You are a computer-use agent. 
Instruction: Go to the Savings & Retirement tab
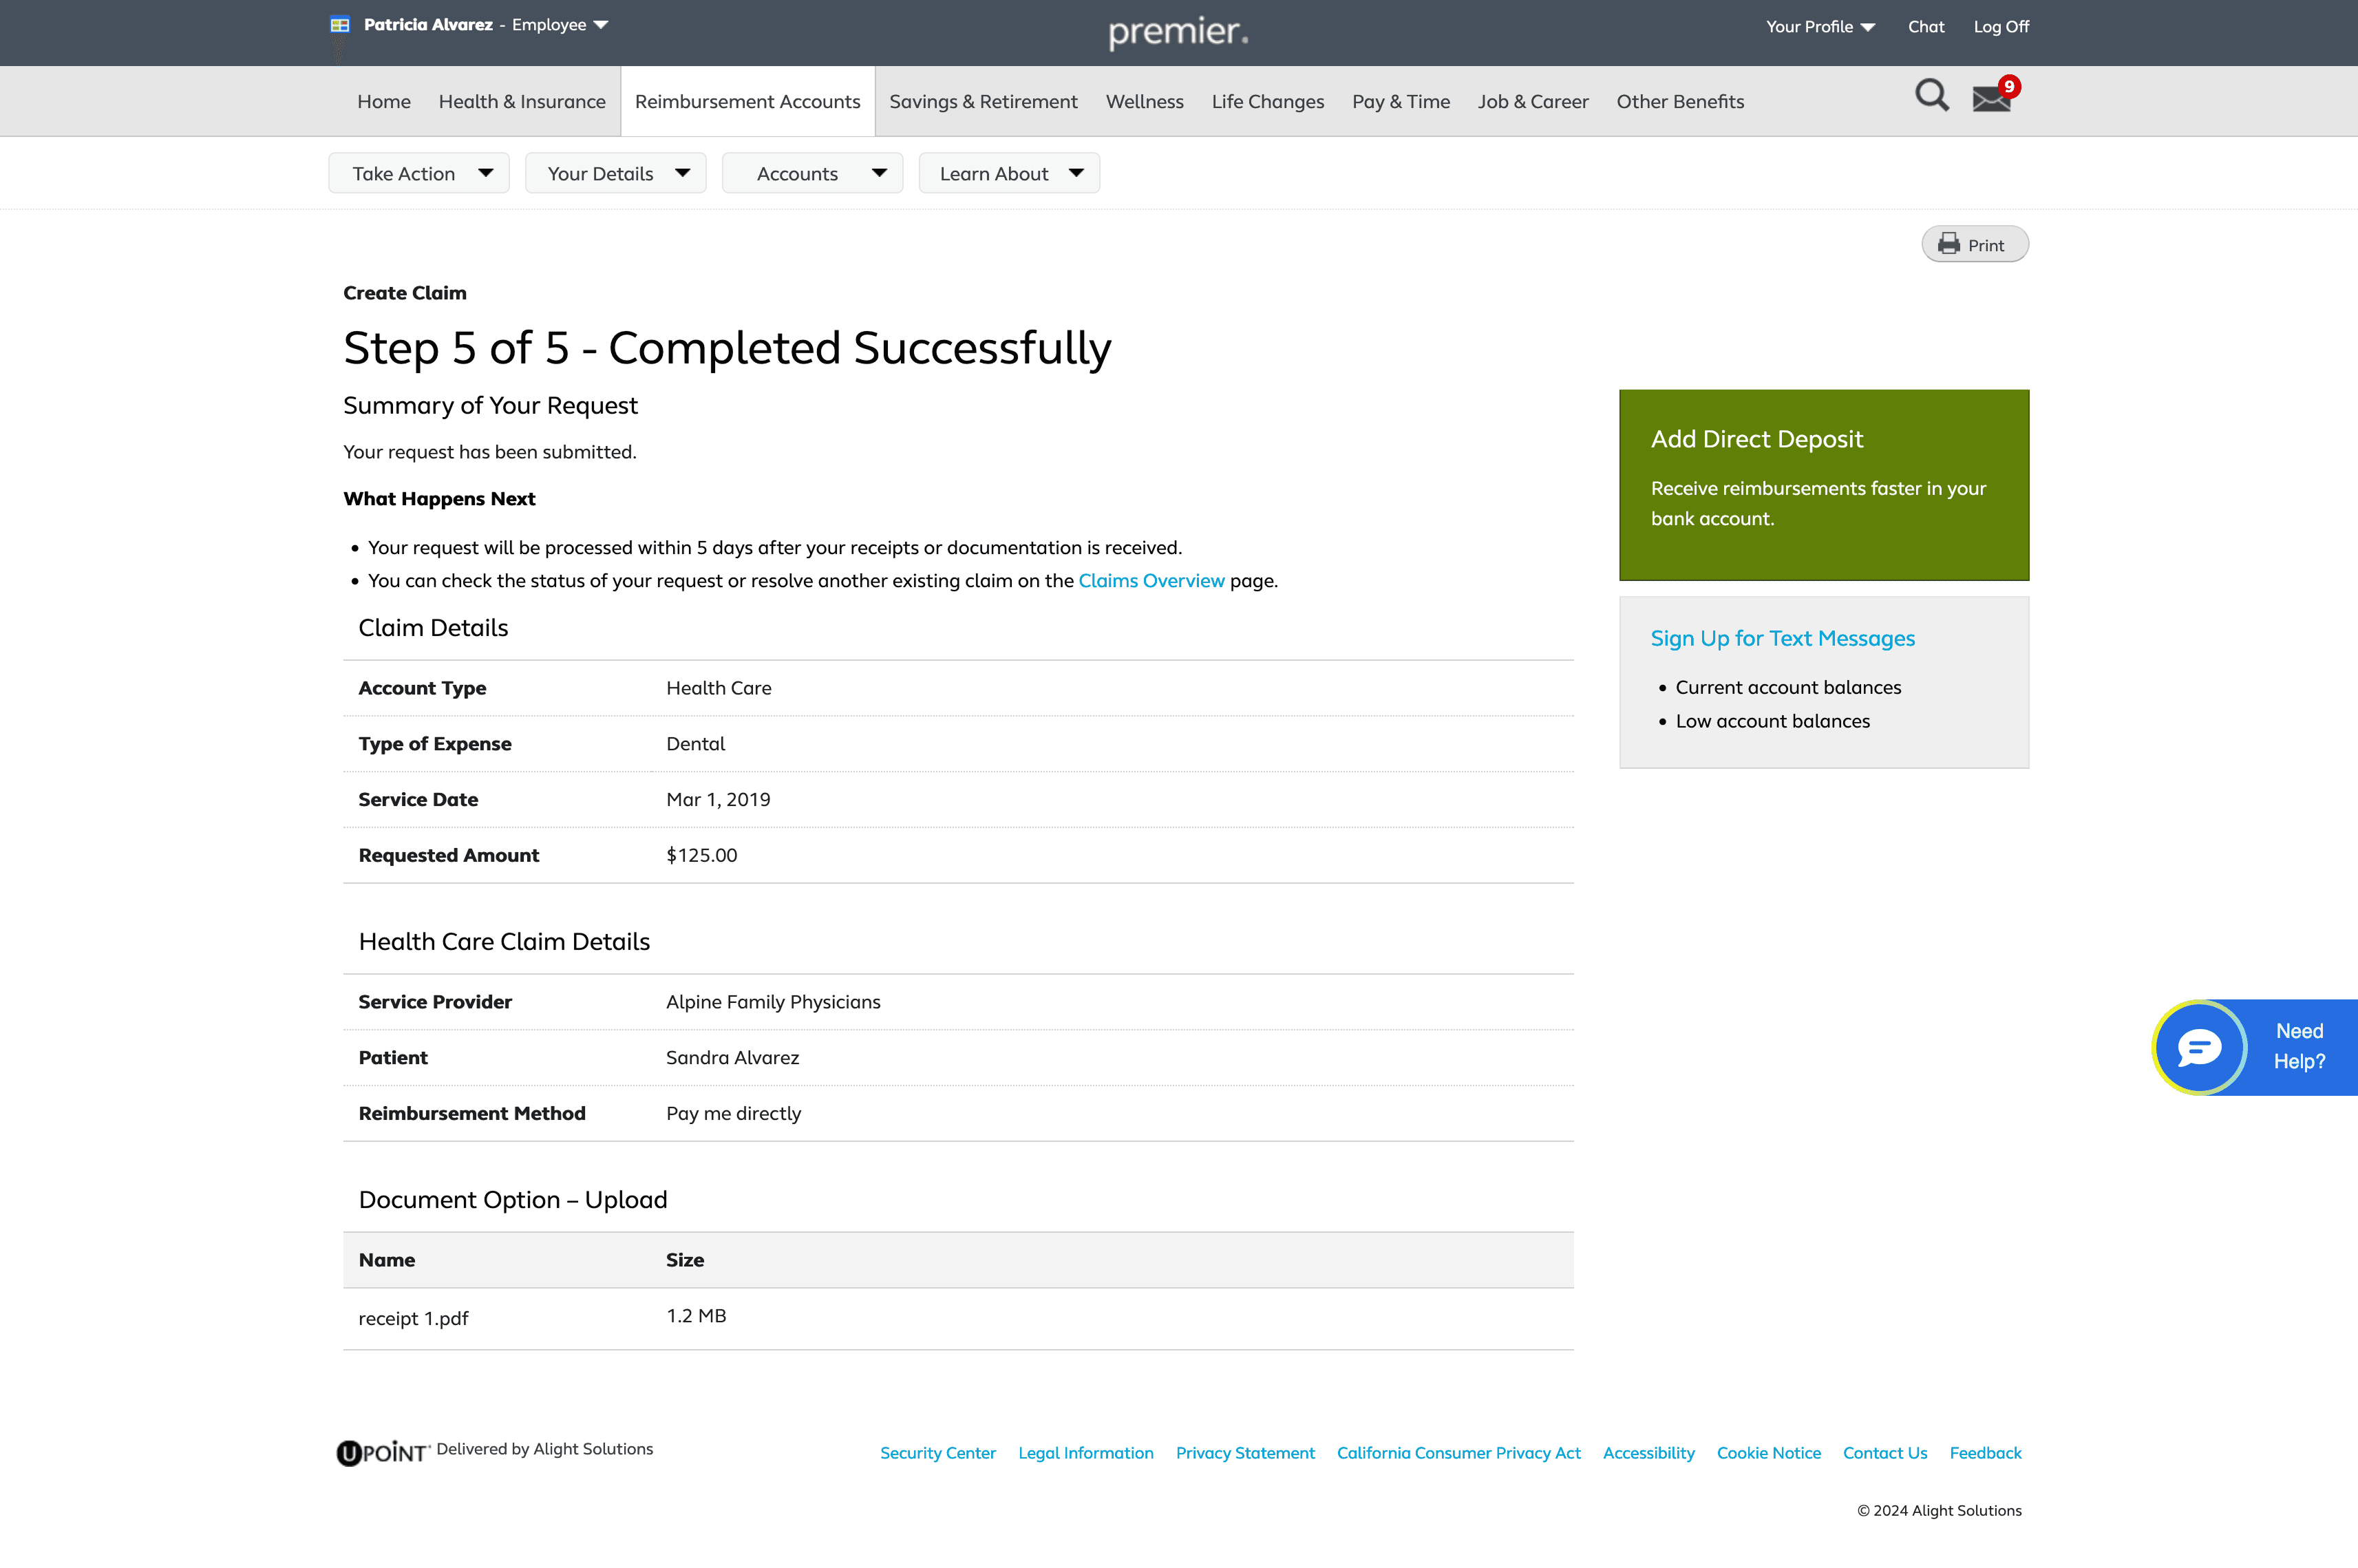point(983,101)
